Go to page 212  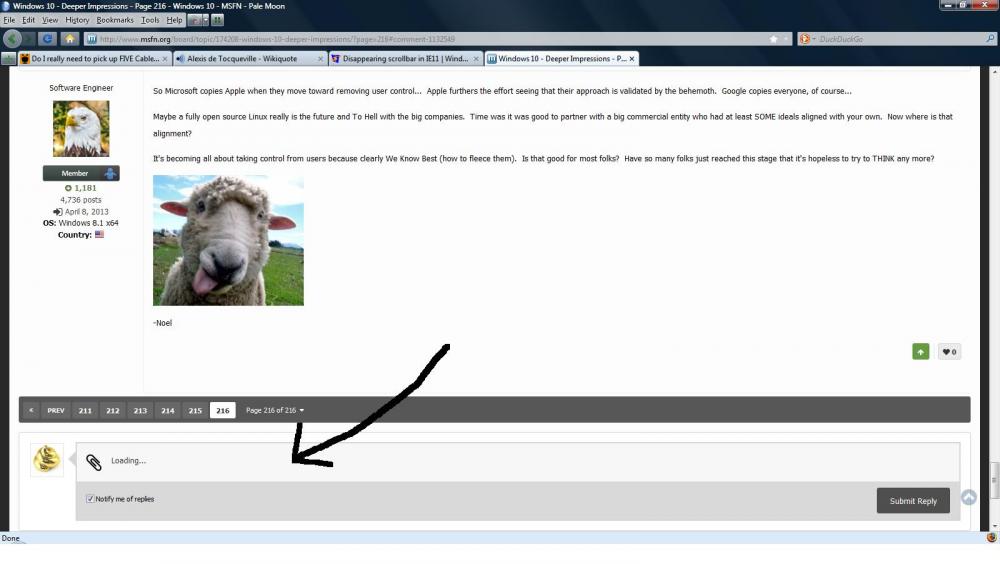(x=113, y=410)
